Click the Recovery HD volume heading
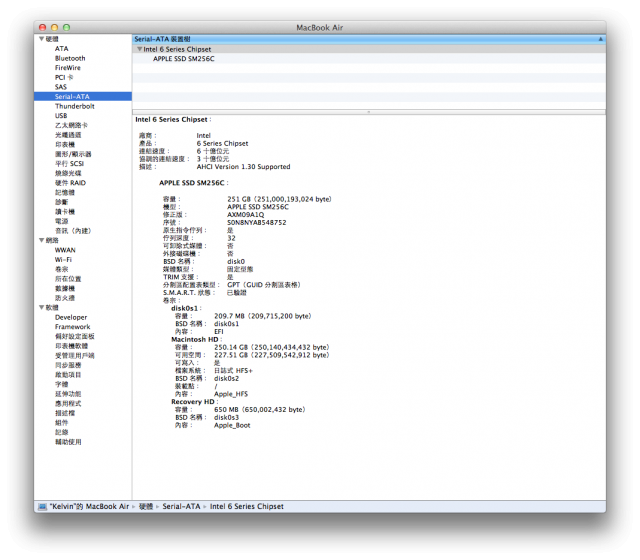Screen dimensions: 640x560 pos(193,402)
